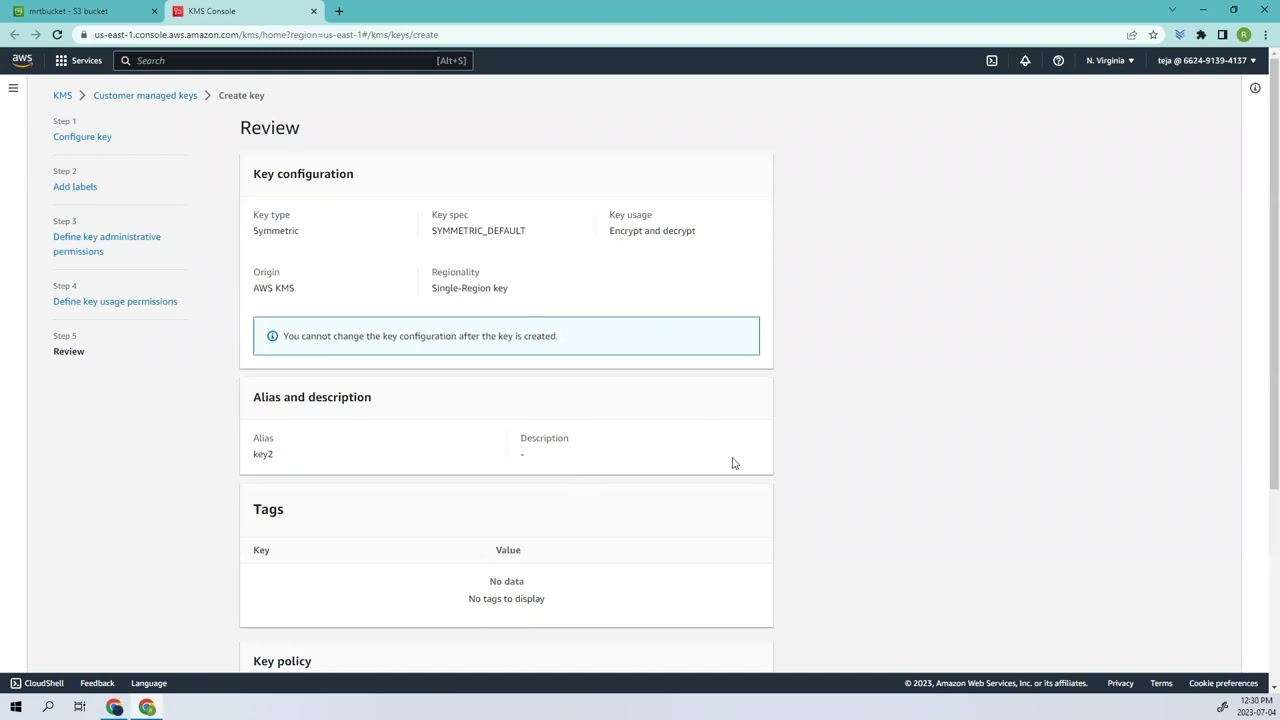The width and height of the screenshot is (1280, 720).
Task: Open Windows taskbar search
Action: point(48,707)
